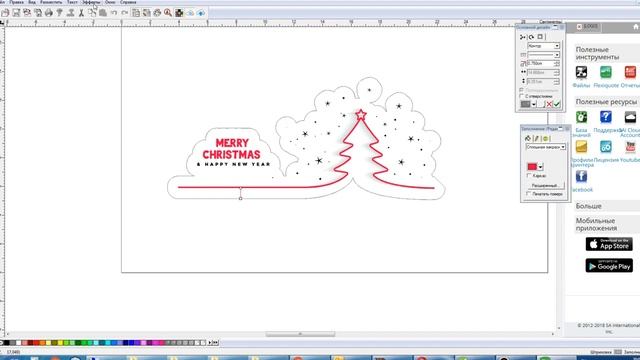Toggle the Каркас checkbox

[529, 176]
